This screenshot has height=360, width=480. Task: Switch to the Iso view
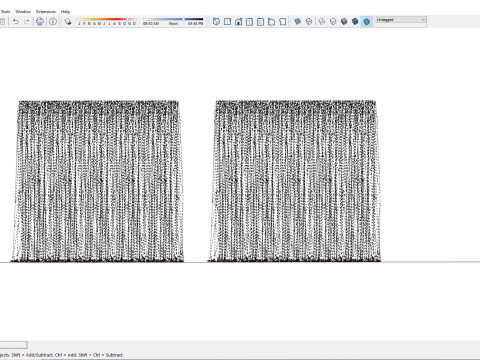tap(216, 22)
